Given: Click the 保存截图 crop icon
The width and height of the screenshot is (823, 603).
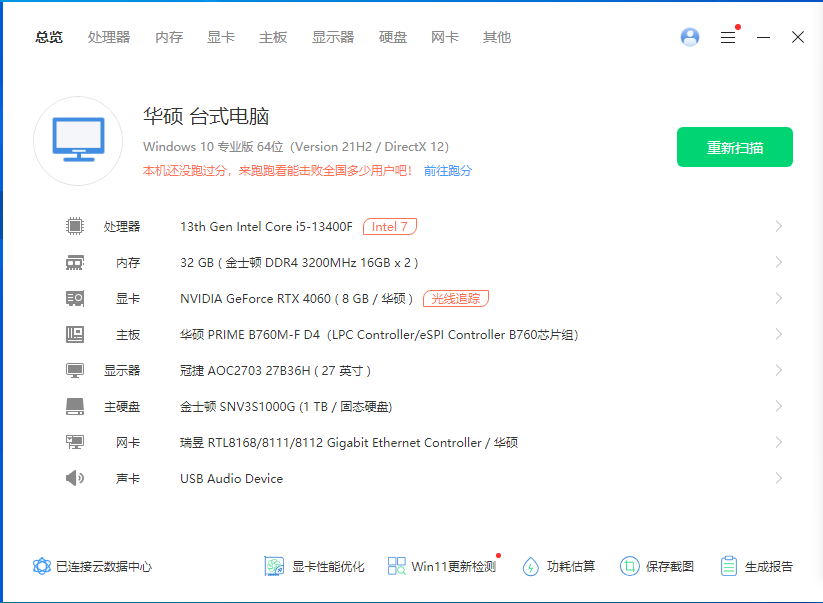Looking at the screenshot, I should [x=629, y=566].
